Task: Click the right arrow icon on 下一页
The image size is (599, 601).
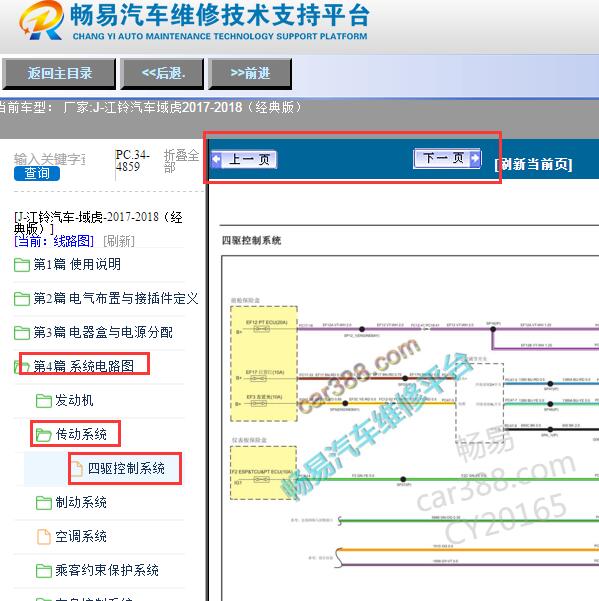Action: pos(475,158)
